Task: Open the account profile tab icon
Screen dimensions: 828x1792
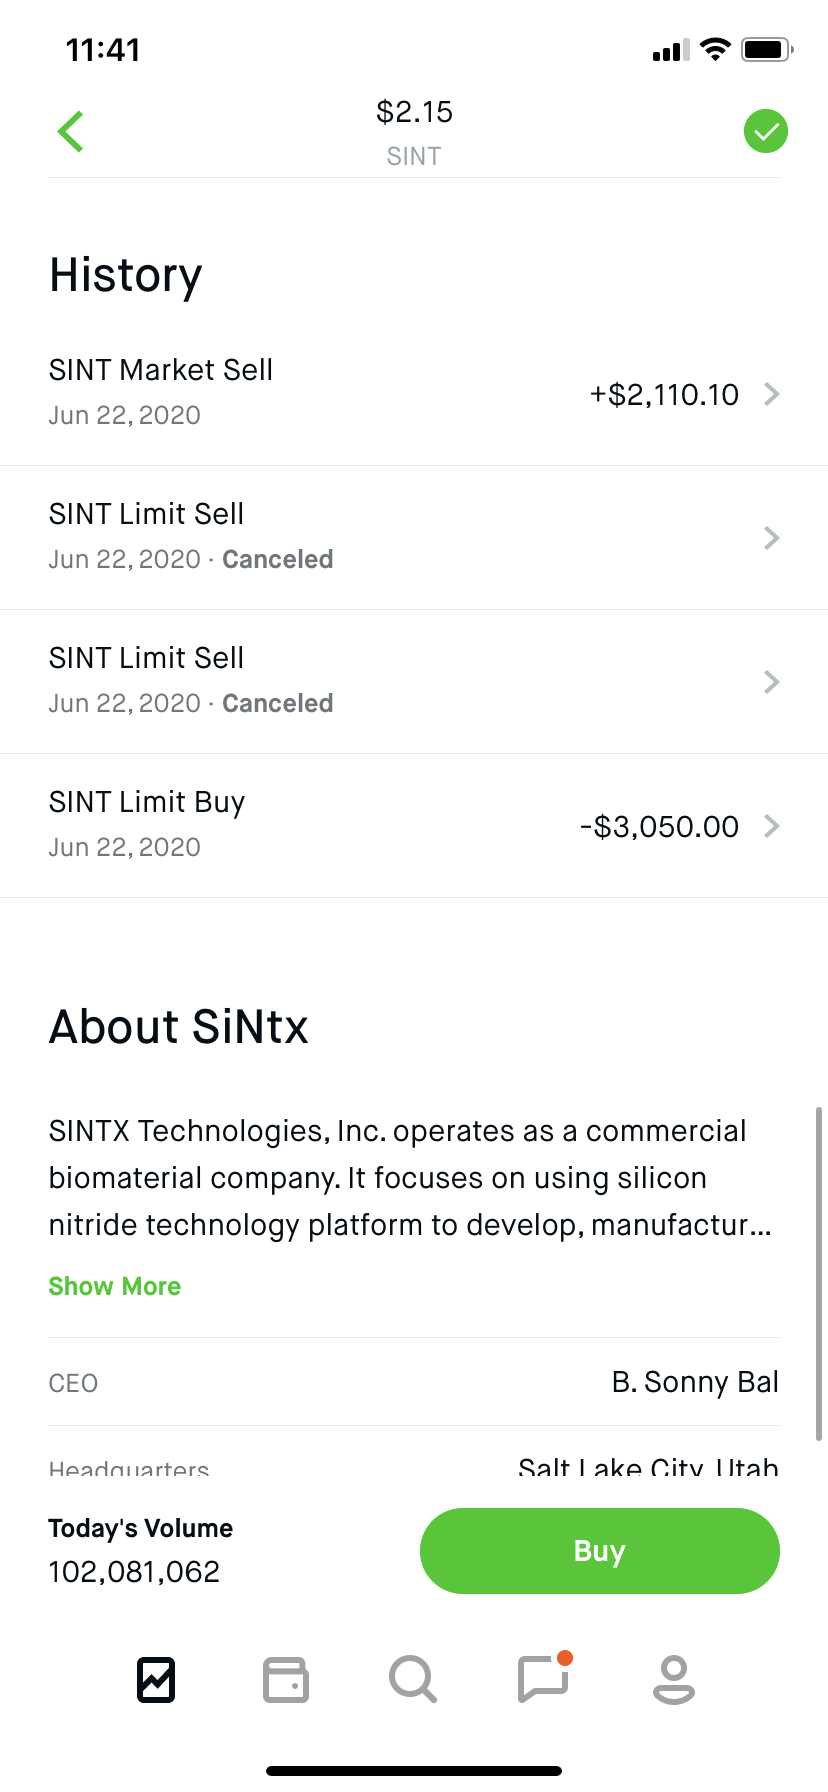Action: 673,1679
